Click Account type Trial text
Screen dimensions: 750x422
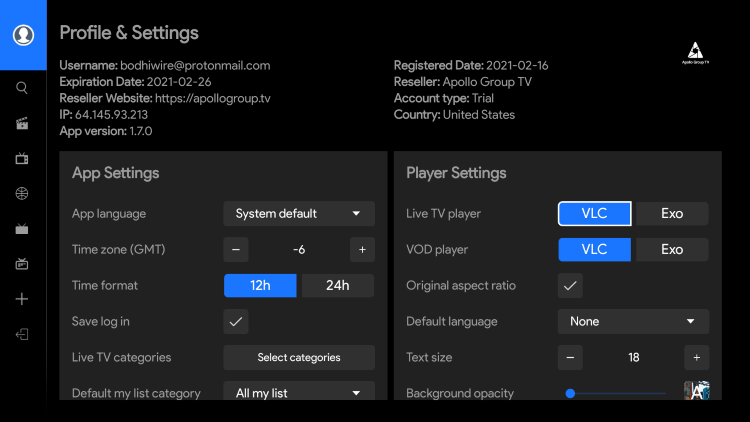click(444, 98)
